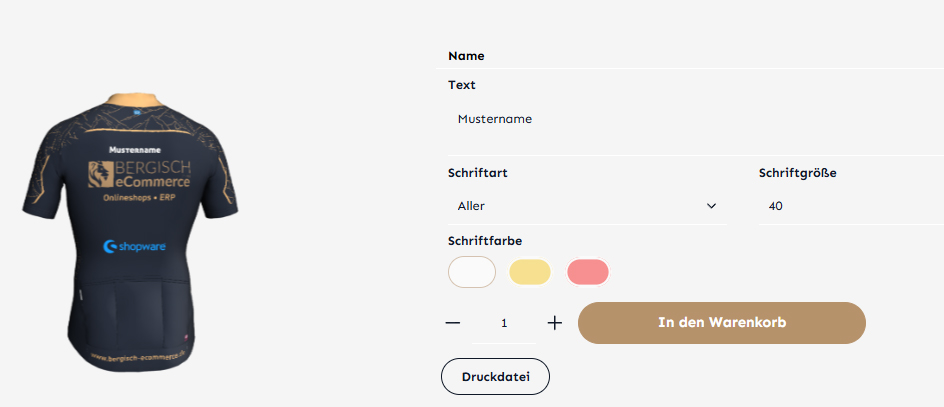Image resolution: width=944 pixels, height=407 pixels.
Task: Add item with In den Warenkorb
Action: [x=721, y=323]
